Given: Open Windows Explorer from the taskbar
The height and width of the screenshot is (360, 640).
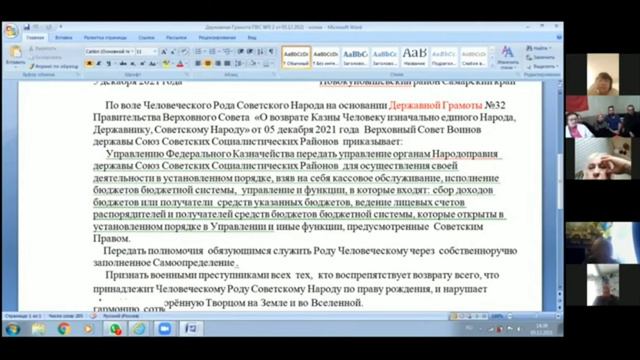Looking at the screenshot, I should pyautogui.click(x=39, y=329).
